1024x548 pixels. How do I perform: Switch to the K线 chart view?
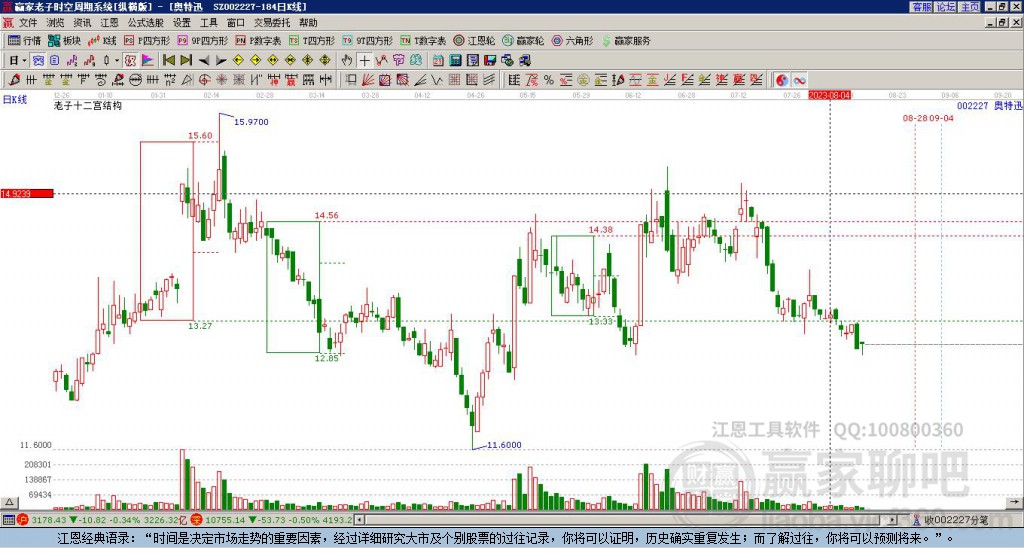[102, 40]
